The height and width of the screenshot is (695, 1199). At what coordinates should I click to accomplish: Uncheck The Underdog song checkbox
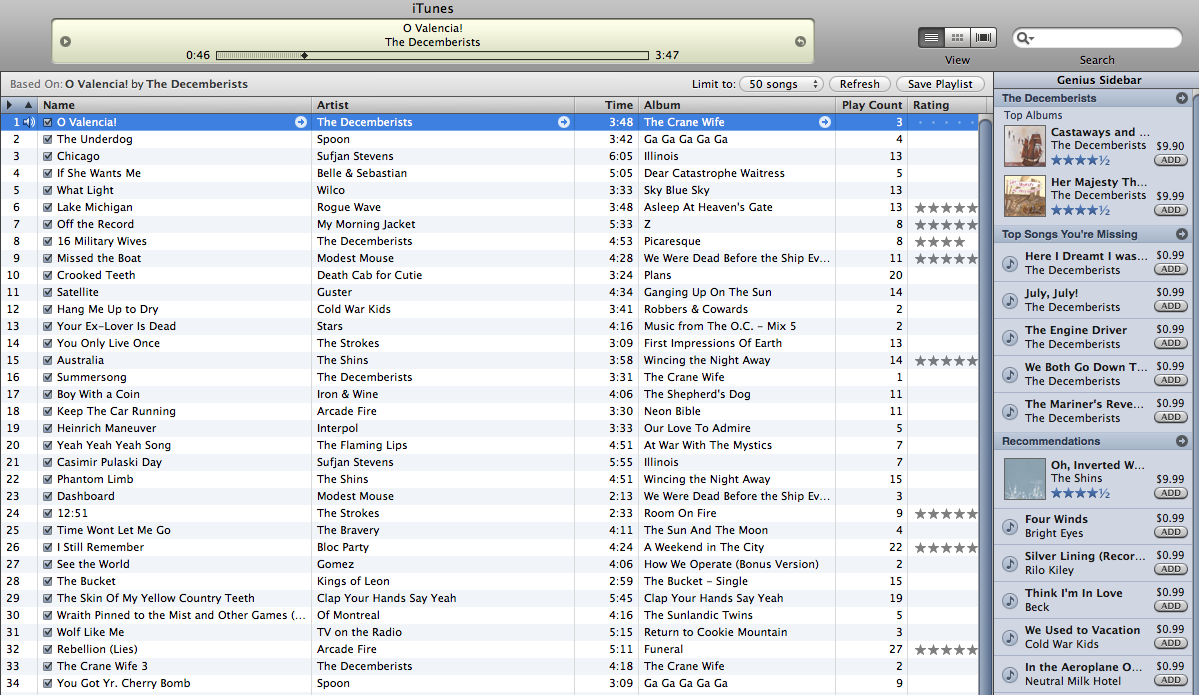47,139
